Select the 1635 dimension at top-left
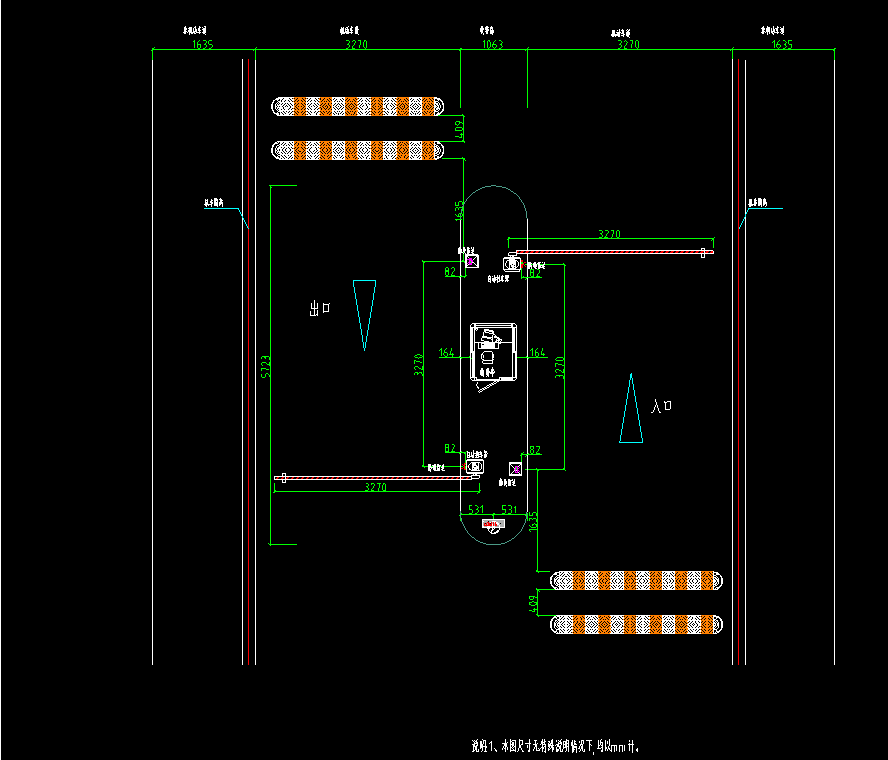The image size is (888, 760). coord(202,45)
